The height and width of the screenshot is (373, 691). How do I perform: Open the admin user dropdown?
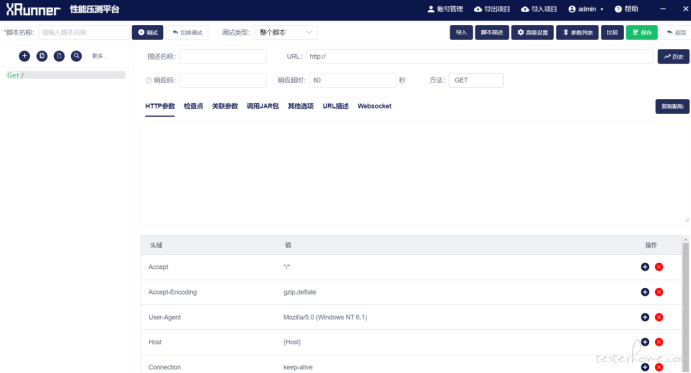click(x=586, y=9)
